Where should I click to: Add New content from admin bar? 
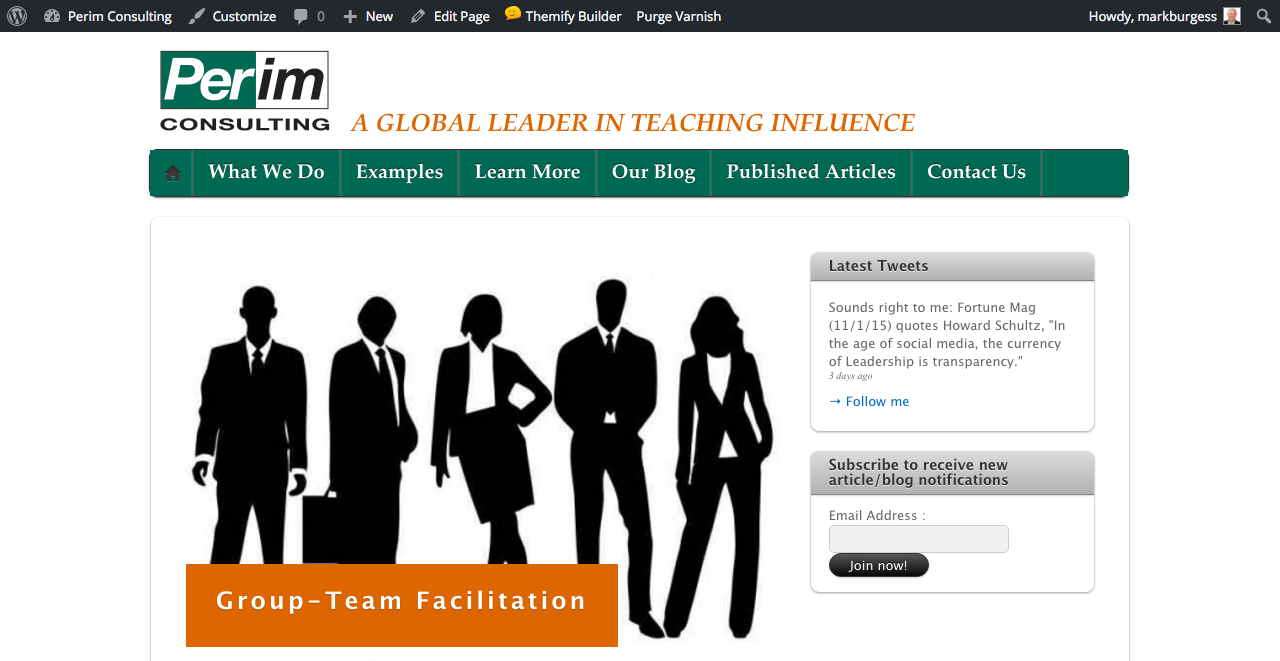point(368,16)
